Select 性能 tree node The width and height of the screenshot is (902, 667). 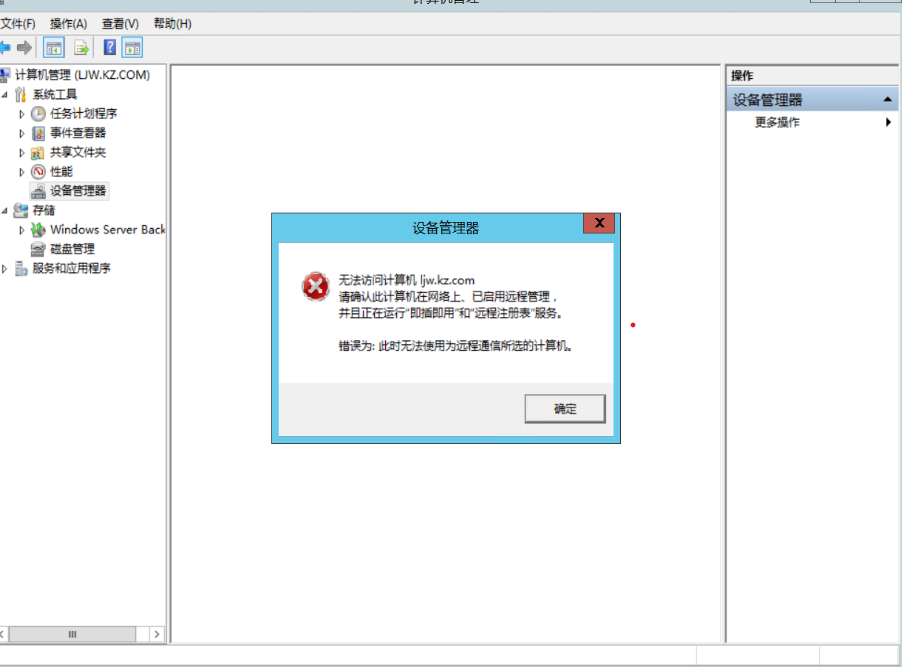tap(61, 171)
